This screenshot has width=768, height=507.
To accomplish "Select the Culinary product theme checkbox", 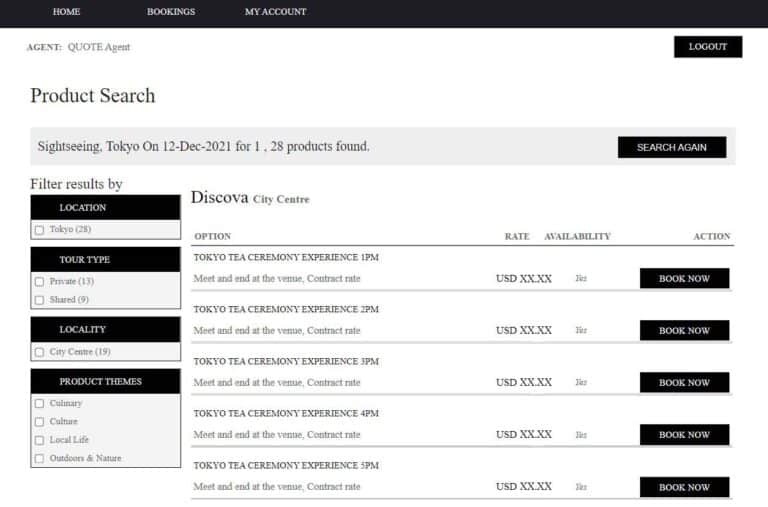I will (40, 404).
